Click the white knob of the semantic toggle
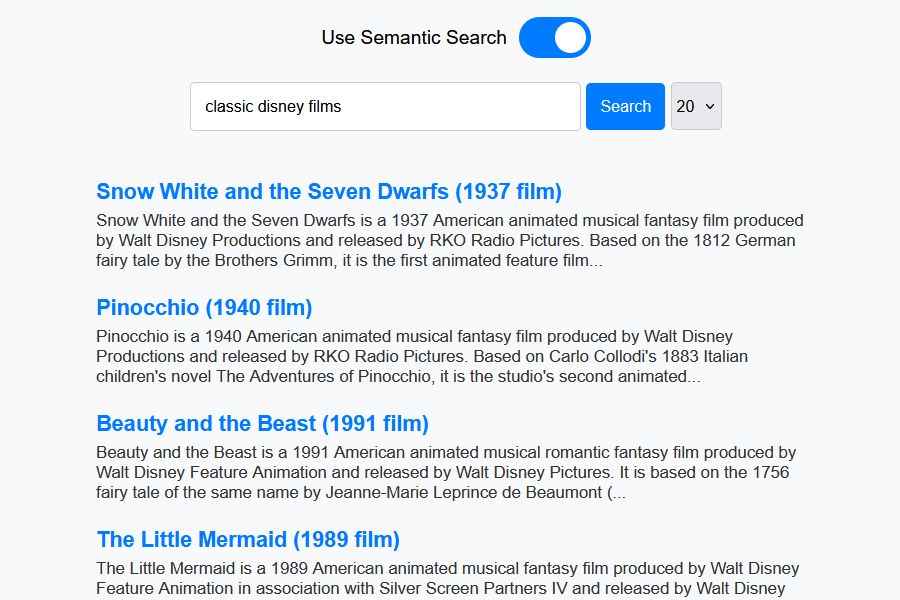This screenshot has height=600, width=900. point(570,38)
